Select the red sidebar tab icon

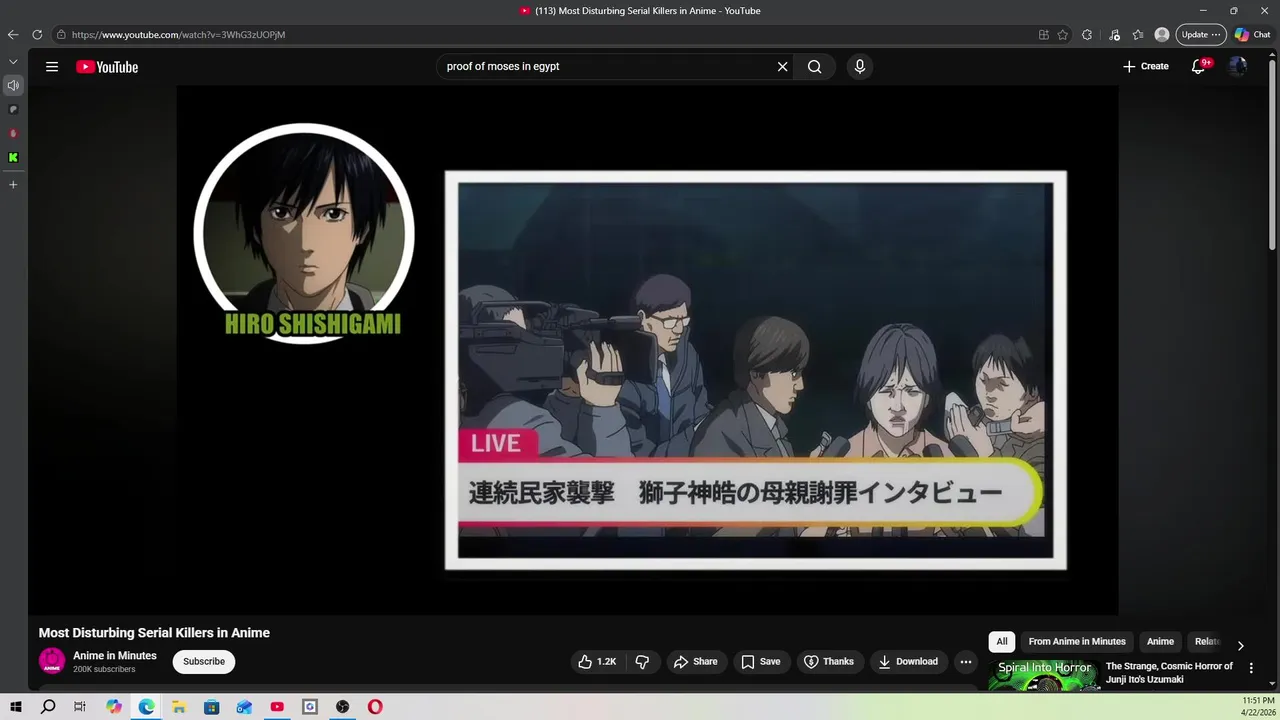pyautogui.click(x=13, y=133)
